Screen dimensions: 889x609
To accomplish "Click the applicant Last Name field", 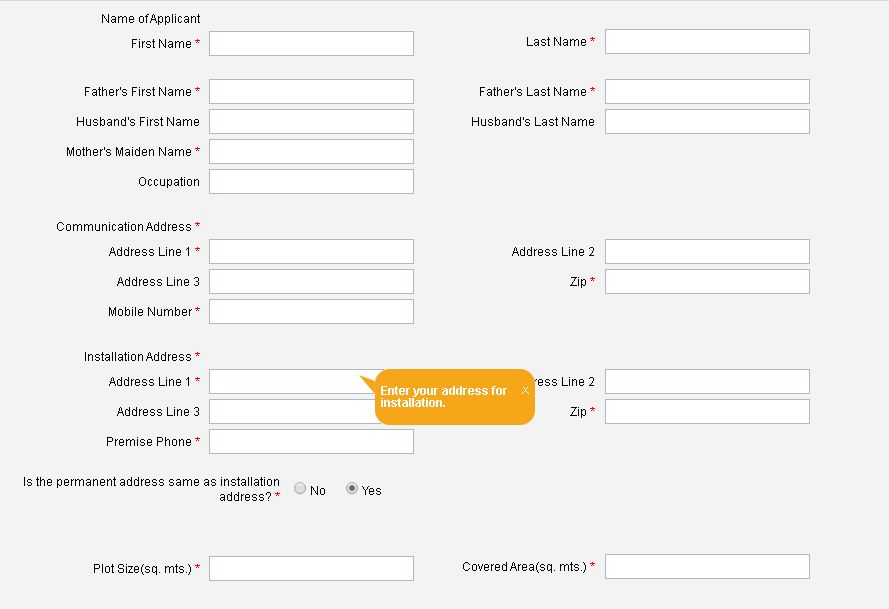I will (x=707, y=41).
